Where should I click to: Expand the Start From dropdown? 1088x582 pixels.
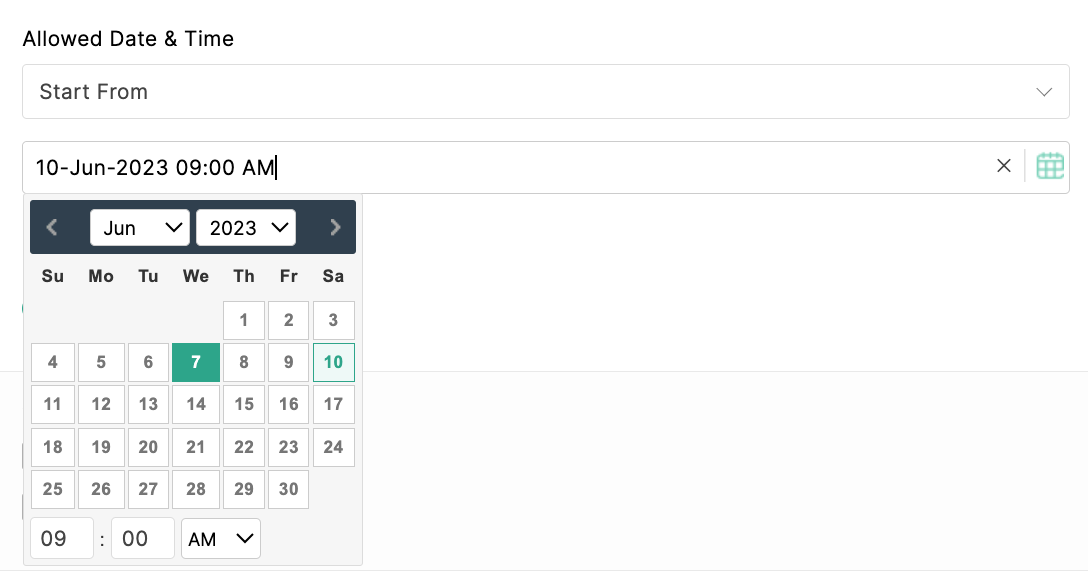point(546,92)
